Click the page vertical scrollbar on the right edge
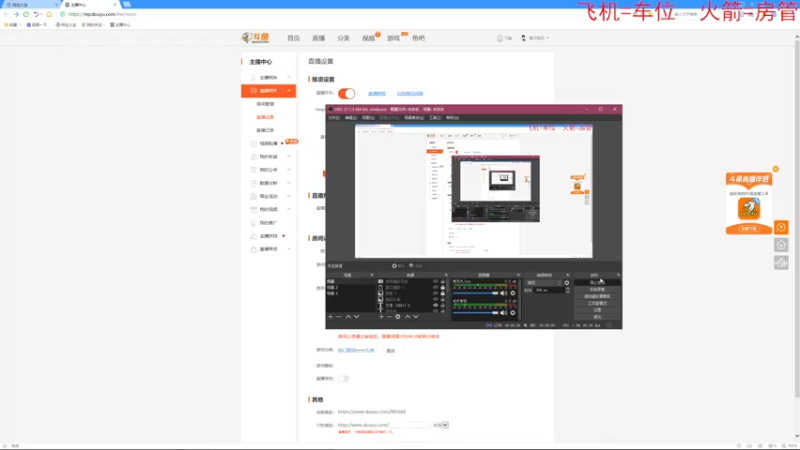The image size is (800, 450). pos(797,219)
